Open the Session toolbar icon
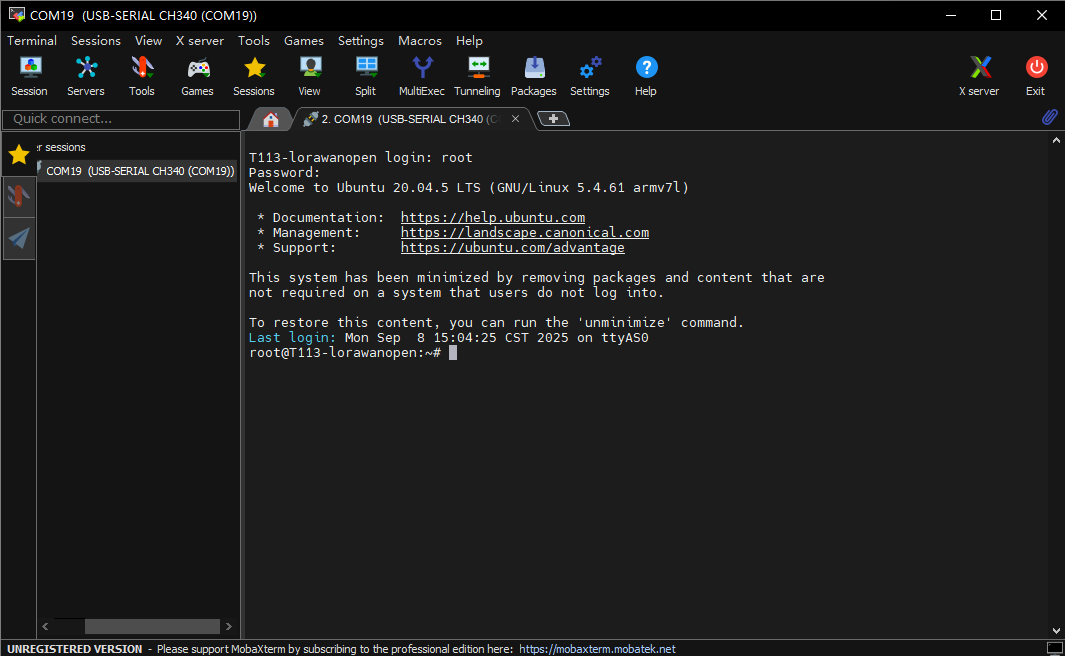Screen dimensions: 1065x656 click(29, 76)
